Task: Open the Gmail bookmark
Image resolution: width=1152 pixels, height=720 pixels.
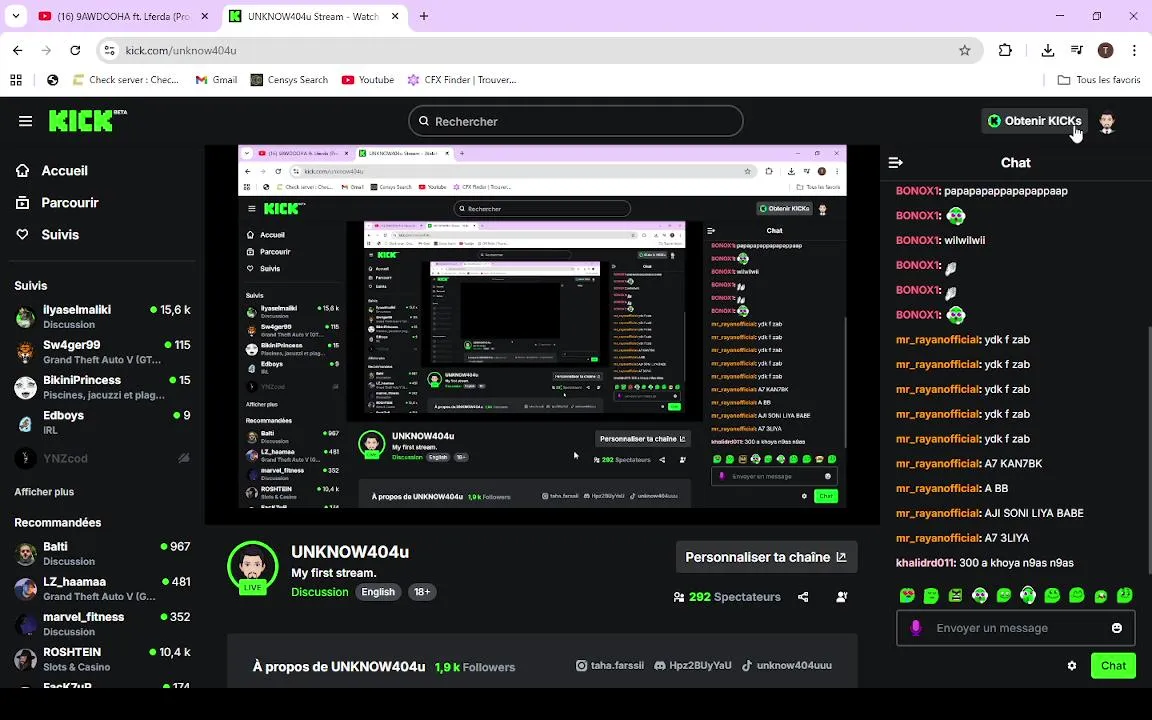Action: coord(216,79)
